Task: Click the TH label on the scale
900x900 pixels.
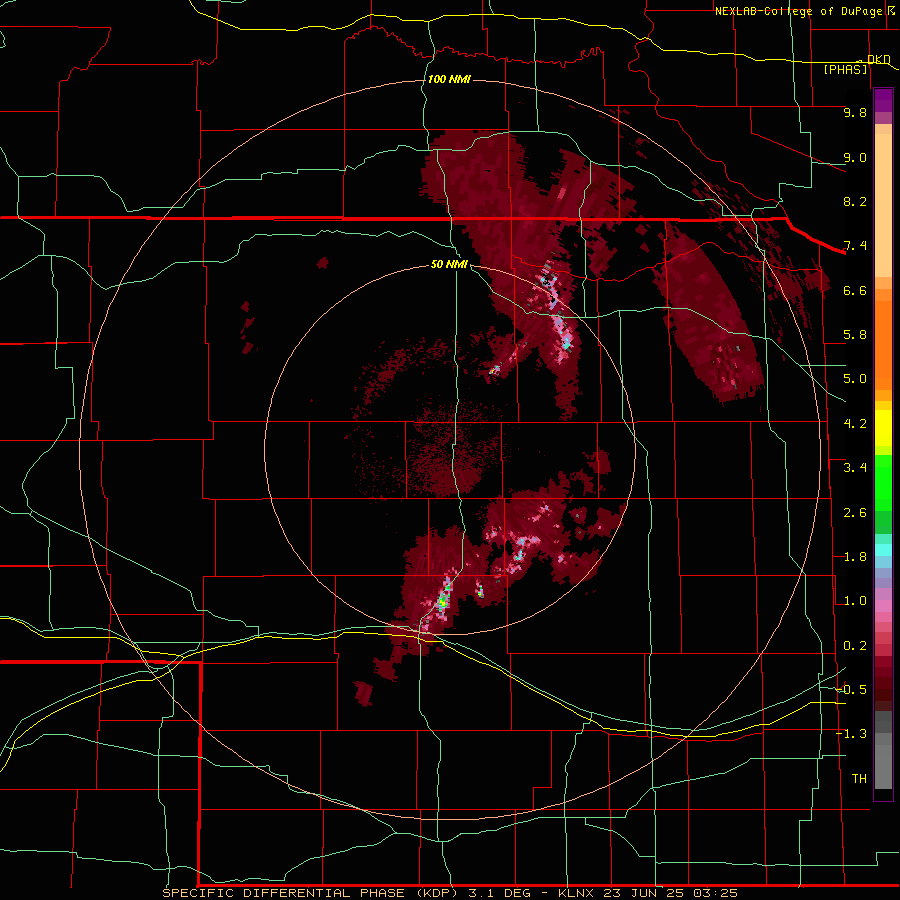Action: [859, 779]
